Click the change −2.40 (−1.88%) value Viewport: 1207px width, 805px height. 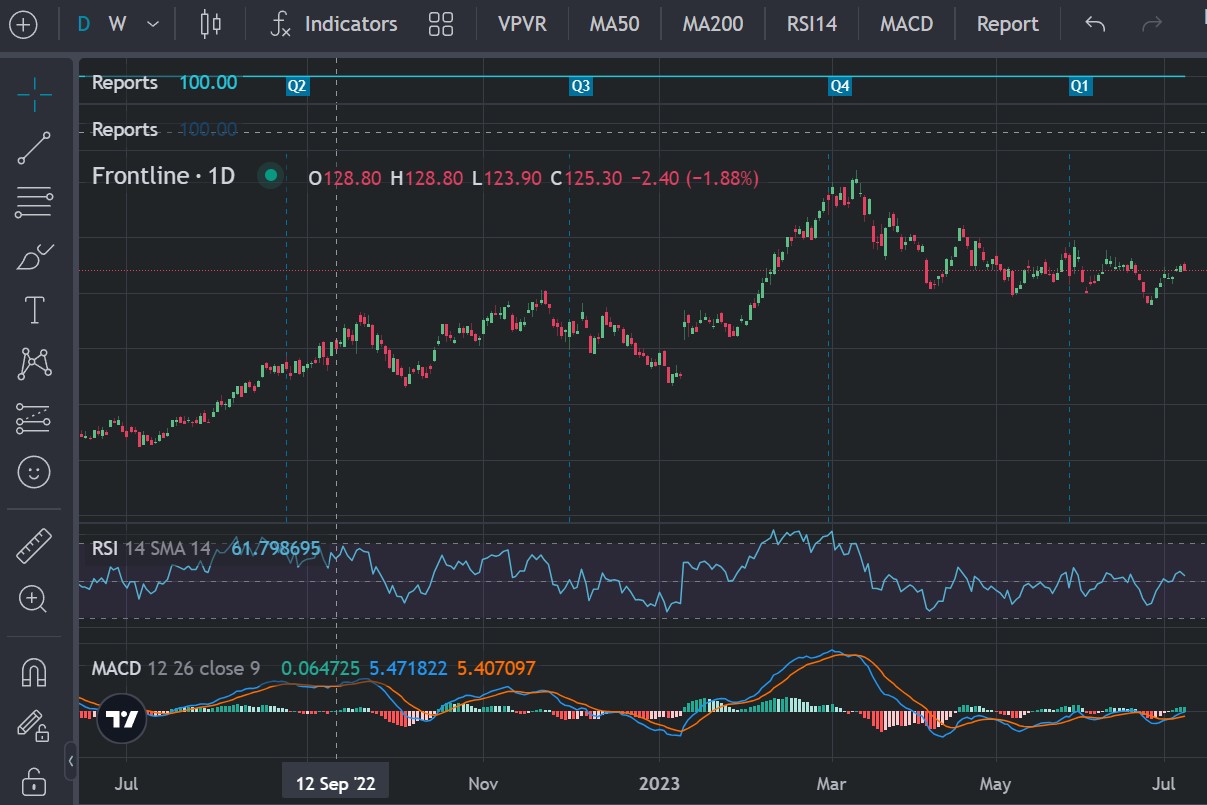[695, 178]
